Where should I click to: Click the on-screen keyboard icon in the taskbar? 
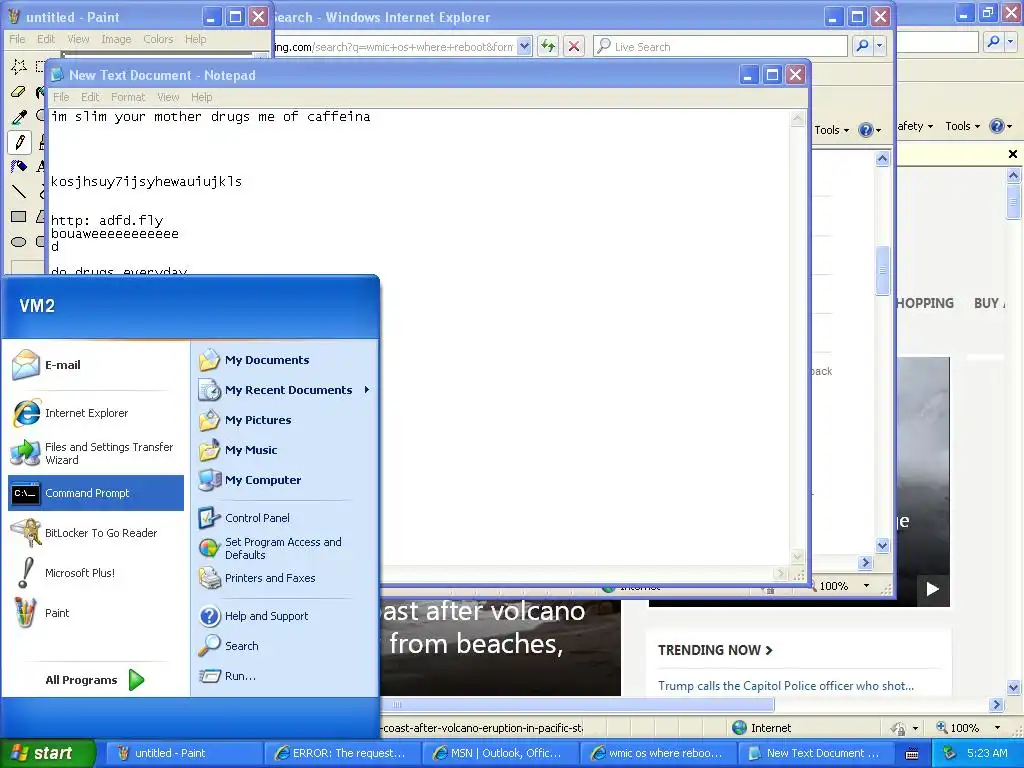click(x=912, y=754)
